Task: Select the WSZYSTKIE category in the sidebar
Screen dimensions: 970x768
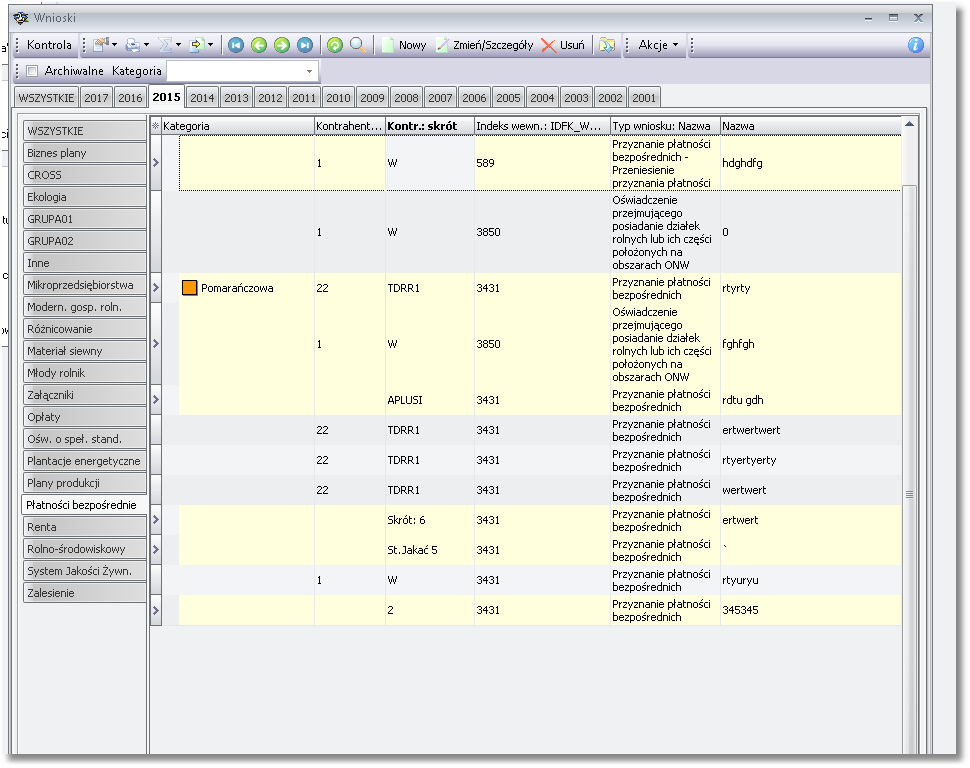Action: tap(85, 131)
